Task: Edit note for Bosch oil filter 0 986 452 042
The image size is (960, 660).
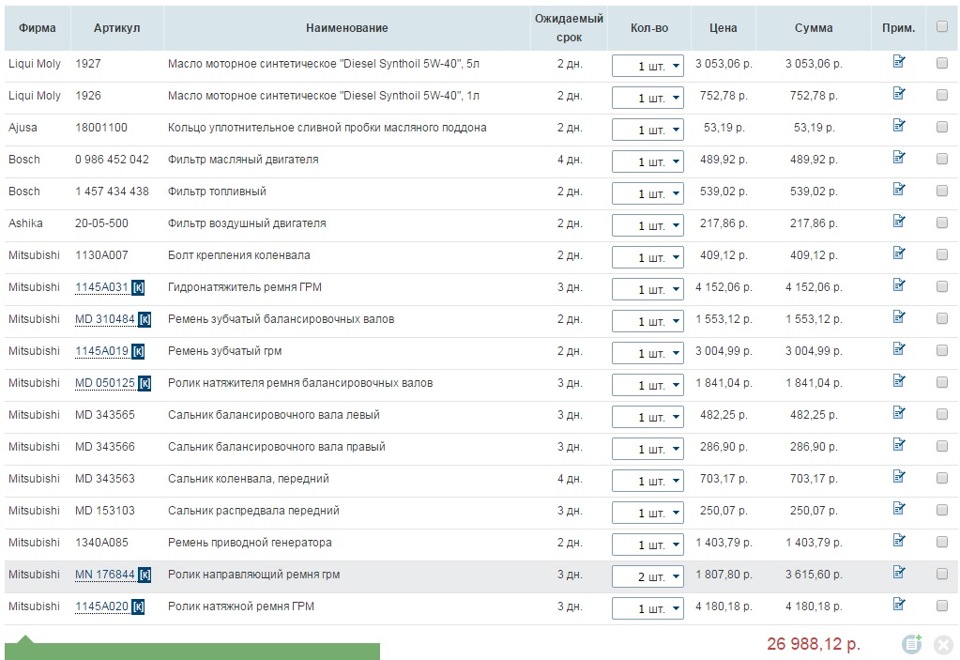Action: (x=898, y=158)
